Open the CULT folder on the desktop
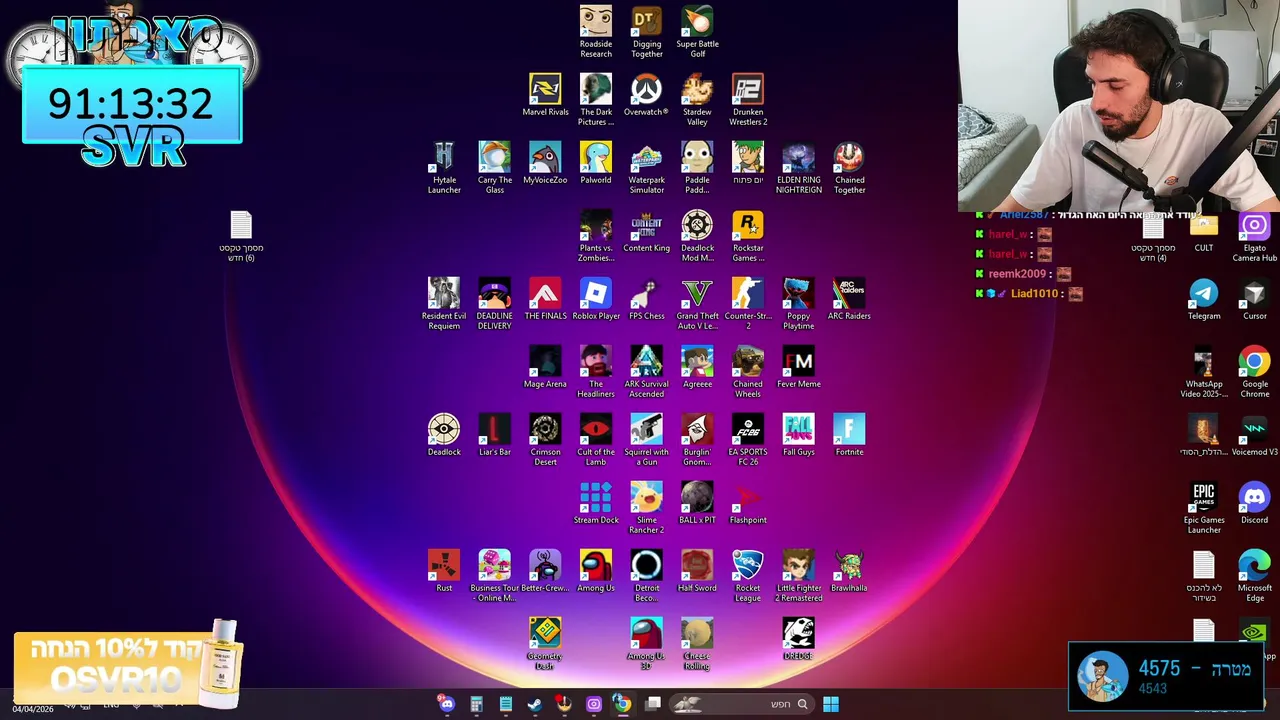This screenshot has height=720, width=1280. click(x=1204, y=231)
